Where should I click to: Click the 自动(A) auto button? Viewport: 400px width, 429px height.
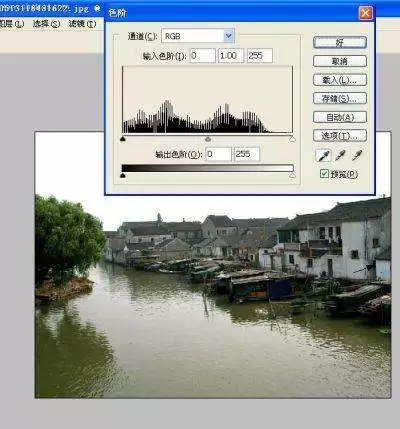click(340, 117)
